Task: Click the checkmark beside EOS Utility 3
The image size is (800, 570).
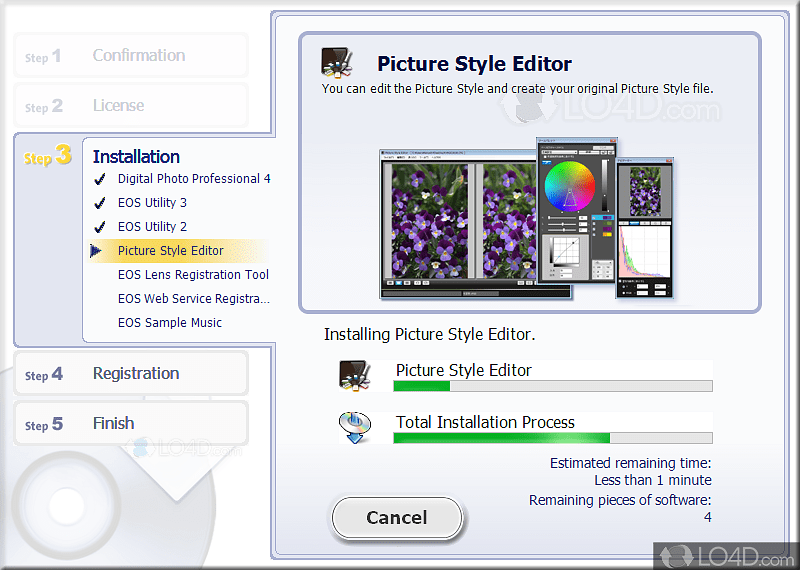Action: [x=100, y=203]
